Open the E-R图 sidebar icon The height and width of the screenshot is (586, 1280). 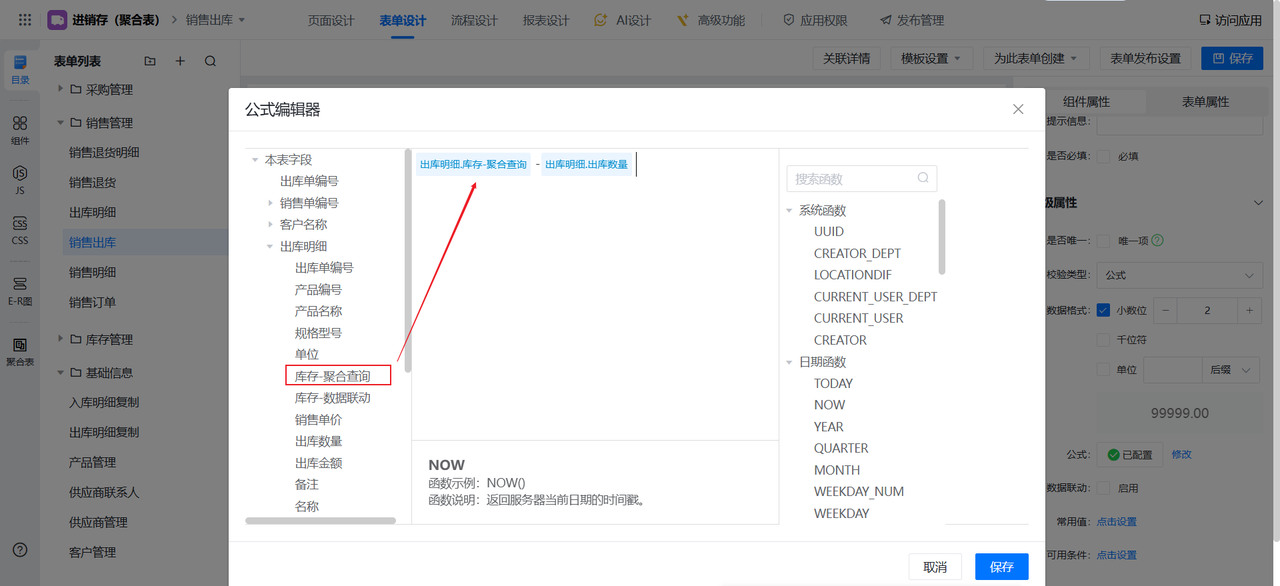coord(20,291)
